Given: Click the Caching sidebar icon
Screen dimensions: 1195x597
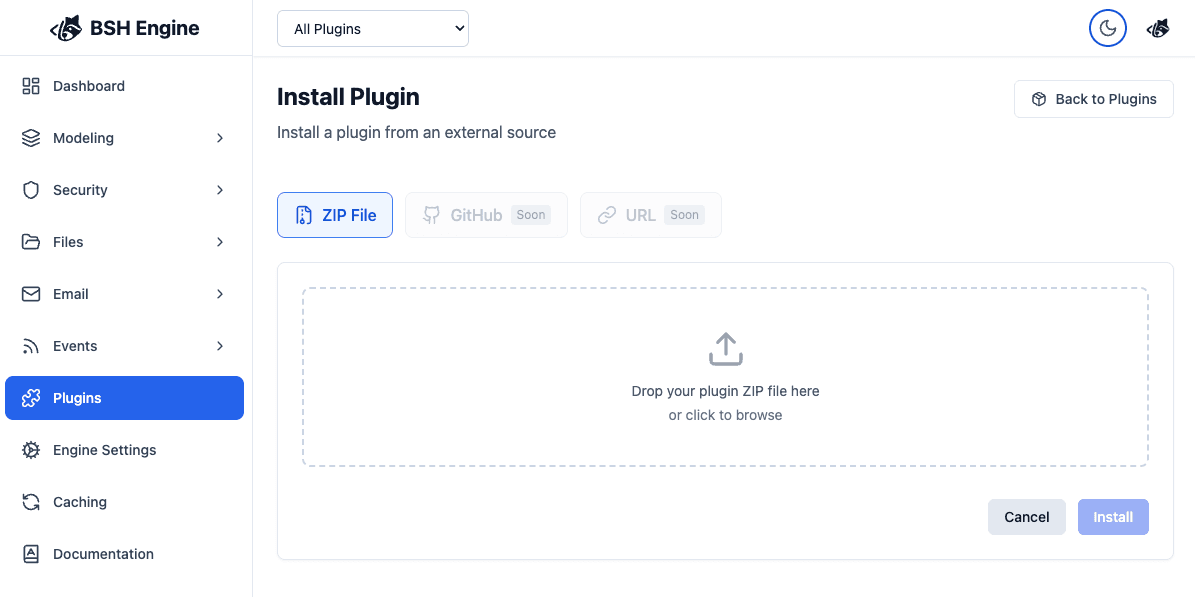Looking at the screenshot, I should coord(30,502).
